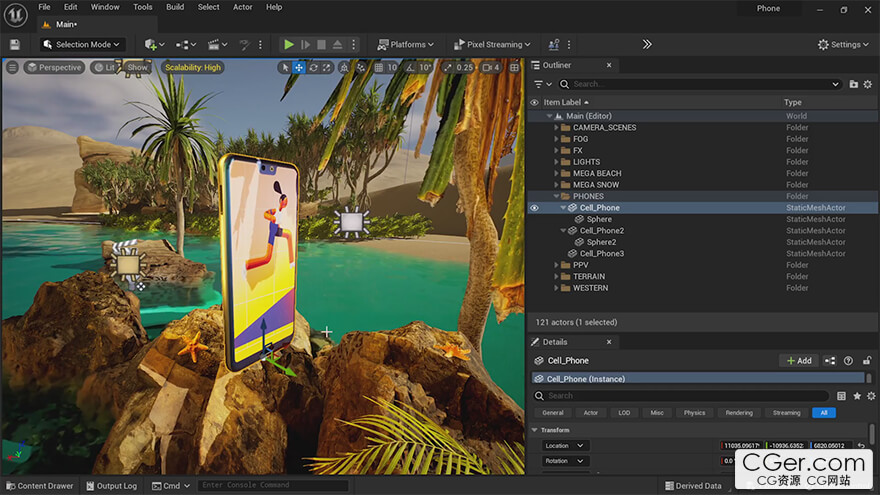Click the Save level floppy icon

(15, 45)
